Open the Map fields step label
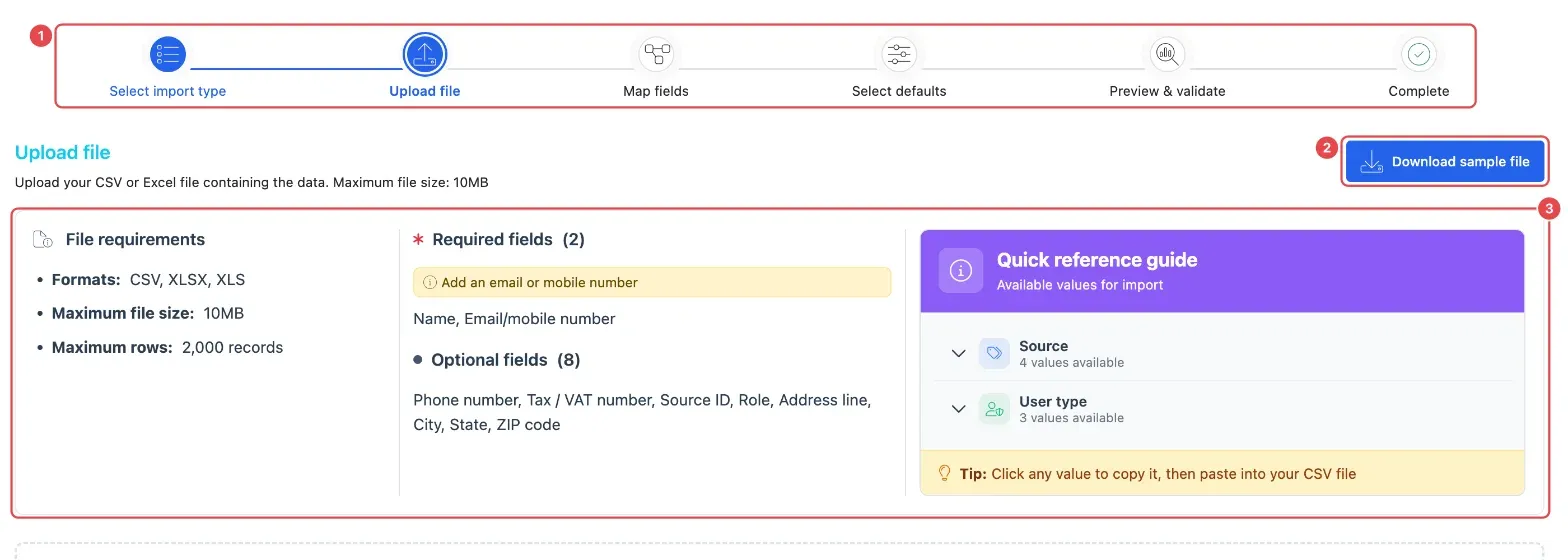 coord(656,91)
